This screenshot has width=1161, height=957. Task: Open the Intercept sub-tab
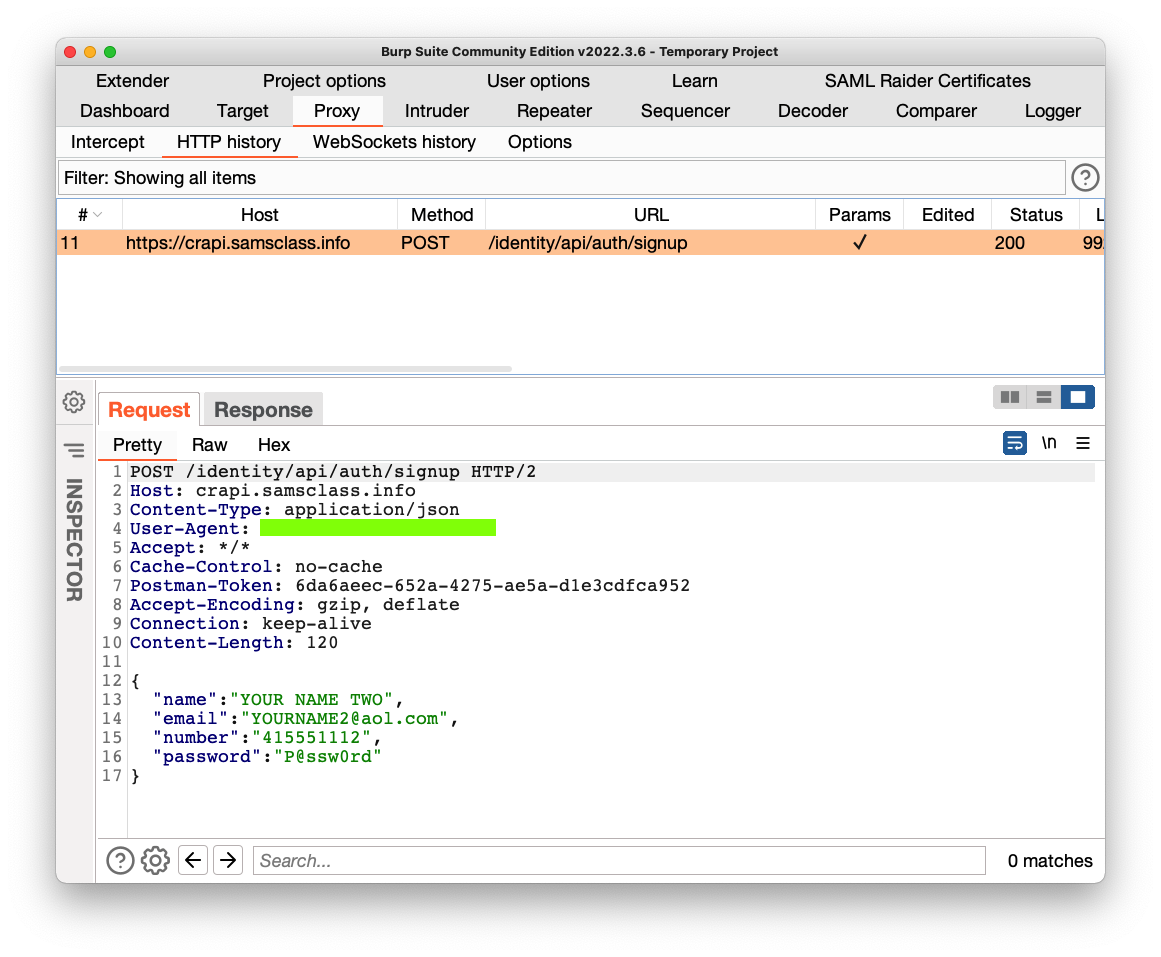[x=107, y=142]
